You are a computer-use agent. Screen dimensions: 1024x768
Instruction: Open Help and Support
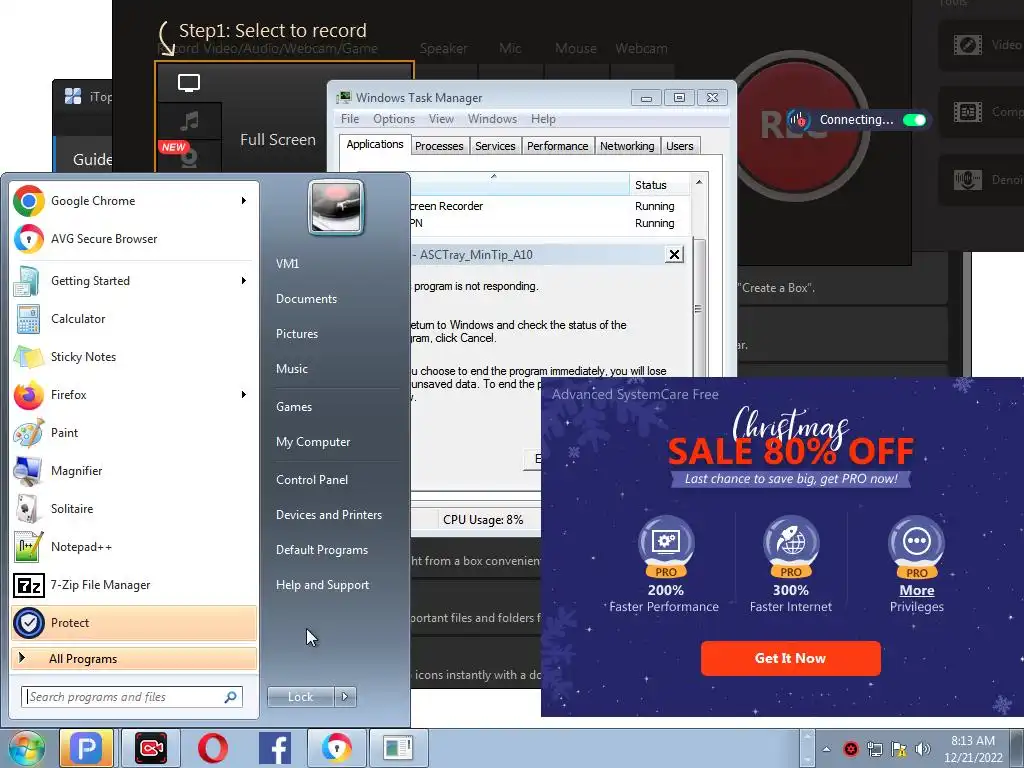pyautogui.click(x=322, y=585)
